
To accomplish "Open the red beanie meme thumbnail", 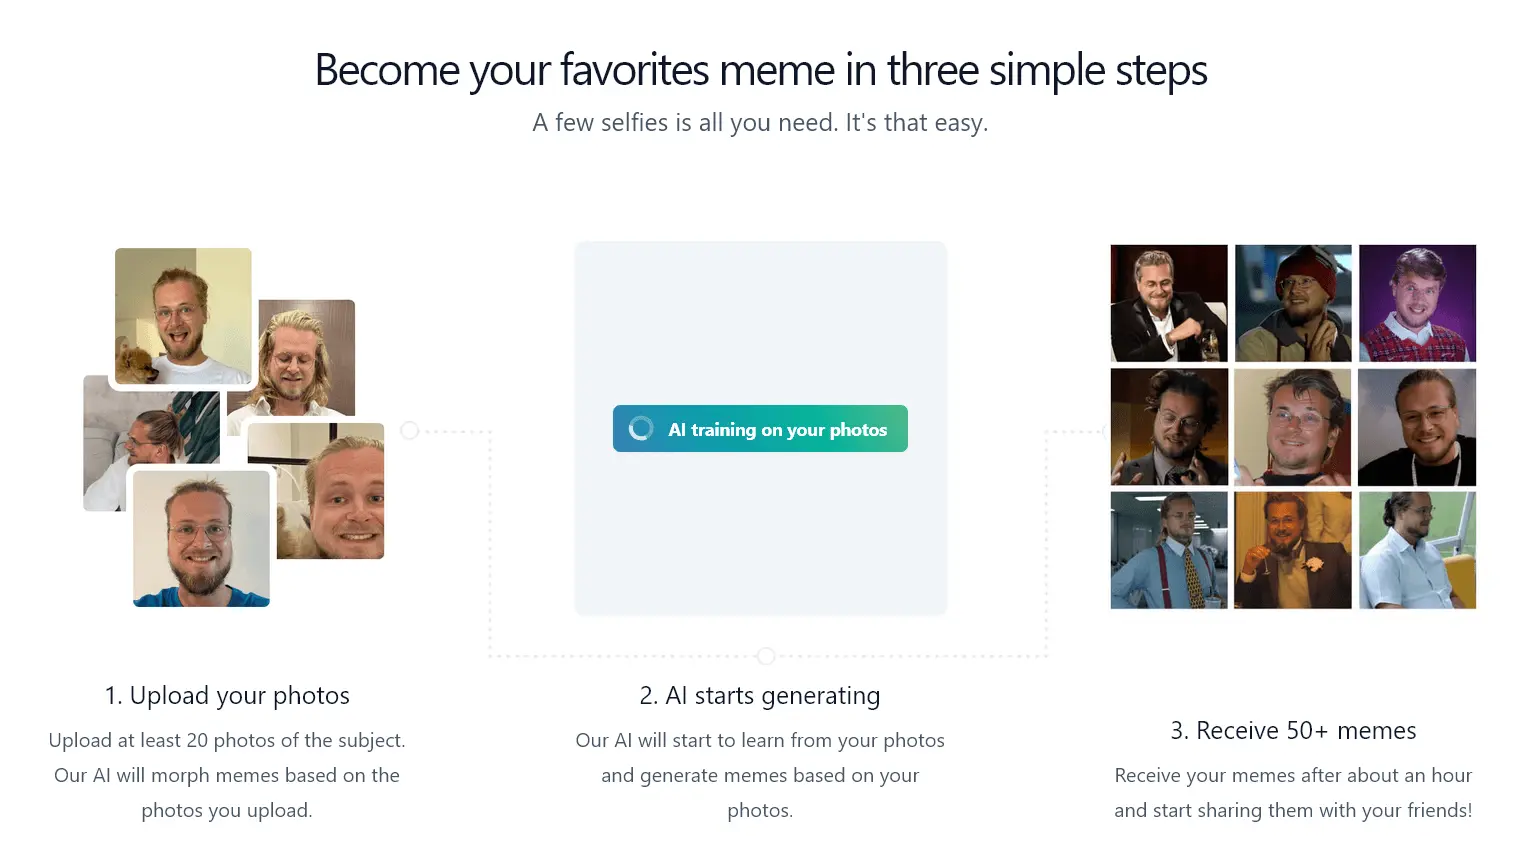I will point(1293,303).
